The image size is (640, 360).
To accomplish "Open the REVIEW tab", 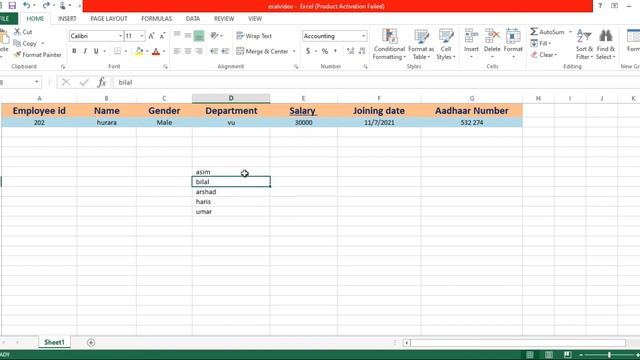I will [224, 19].
